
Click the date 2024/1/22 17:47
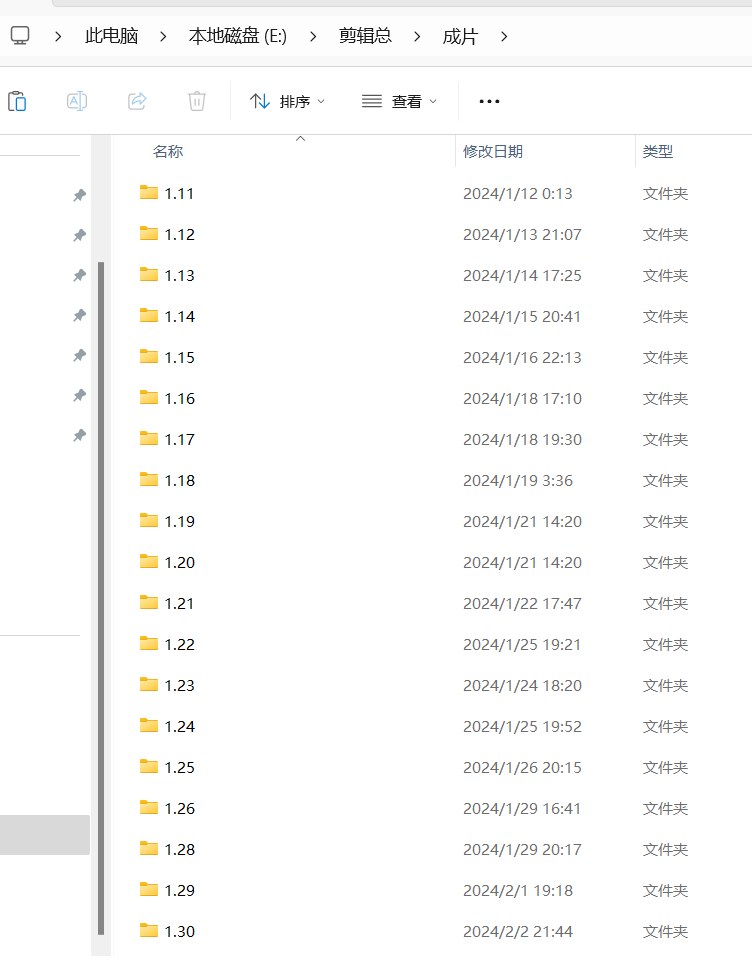522,603
